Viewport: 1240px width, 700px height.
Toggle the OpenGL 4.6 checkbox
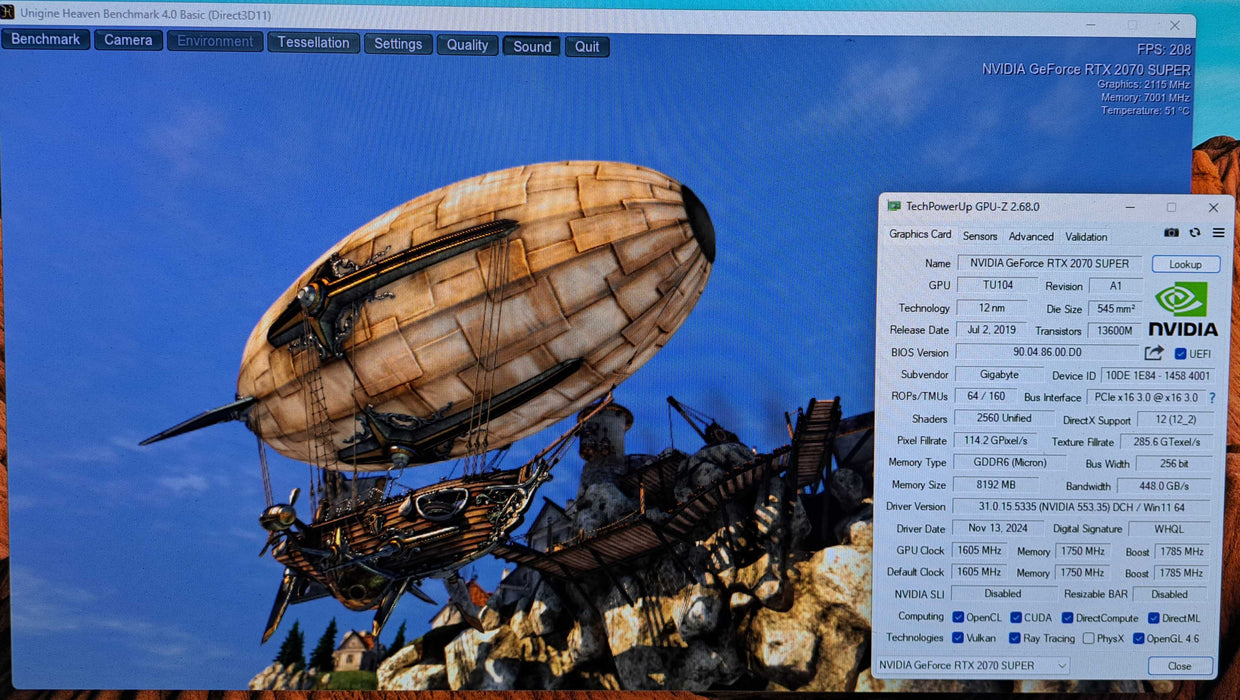pyautogui.click(x=1138, y=638)
